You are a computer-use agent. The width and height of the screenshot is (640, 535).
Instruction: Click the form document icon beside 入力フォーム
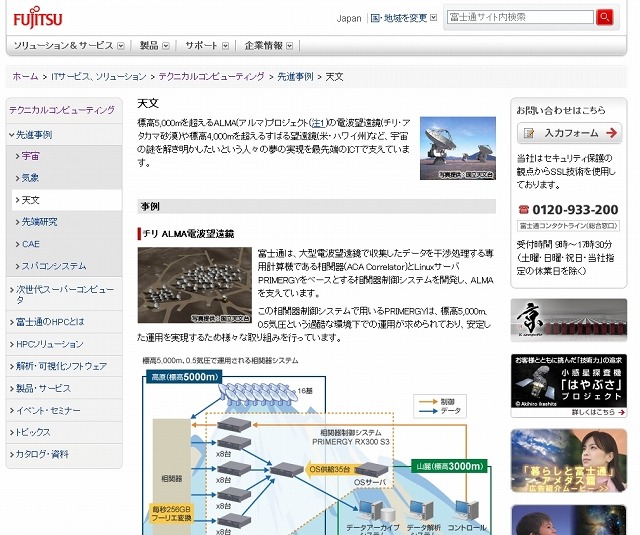tap(529, 133)
